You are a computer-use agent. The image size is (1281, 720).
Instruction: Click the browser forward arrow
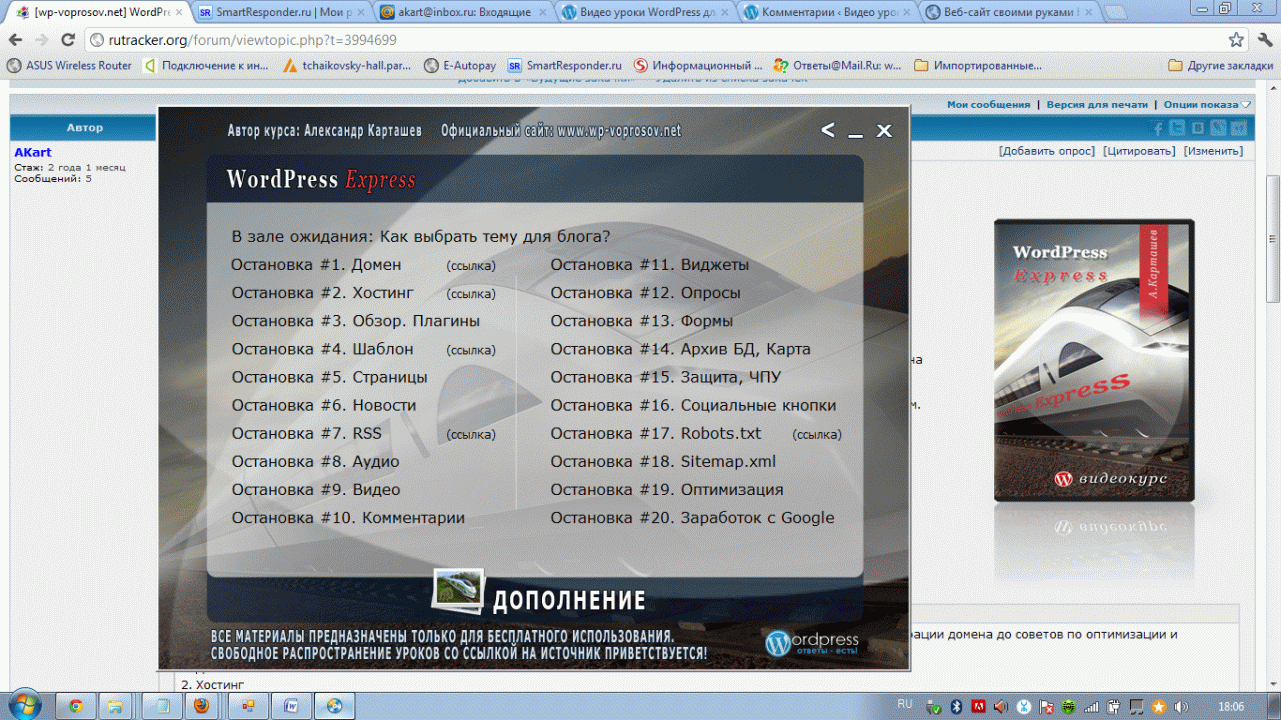41,40
